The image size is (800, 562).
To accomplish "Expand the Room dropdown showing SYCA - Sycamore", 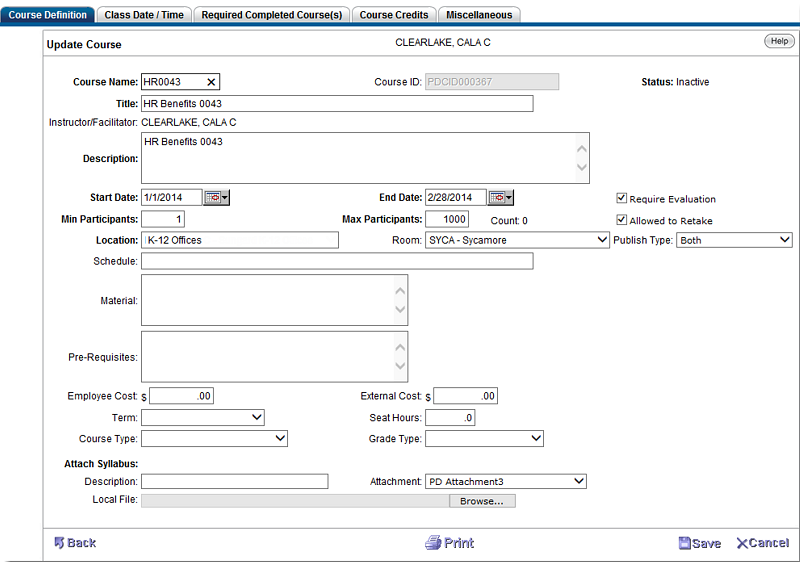I will tap(517, 240).
